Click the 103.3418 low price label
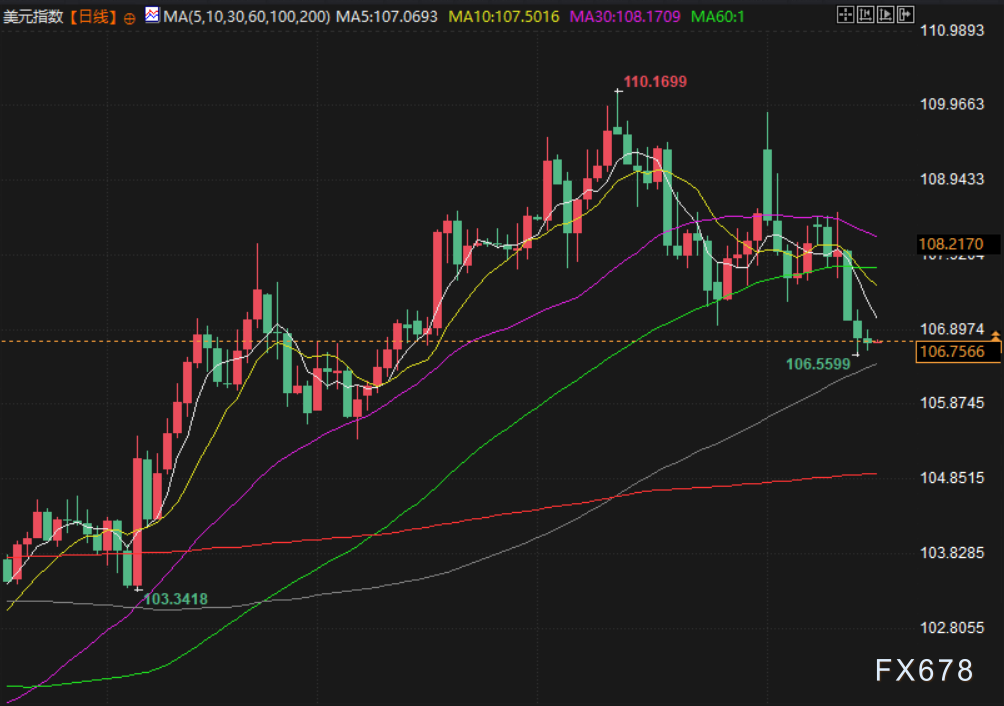Image resolution: width=1004 pixels, height=706 pixels. coord(175,599)
